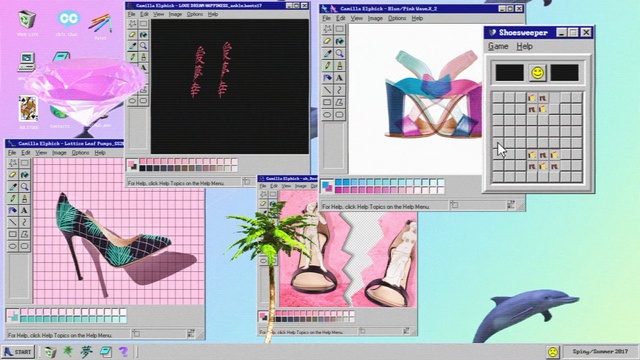The image size is (640, 360).
Task: Click the purple question mark taskbar icon
Action: click(123, 351)
